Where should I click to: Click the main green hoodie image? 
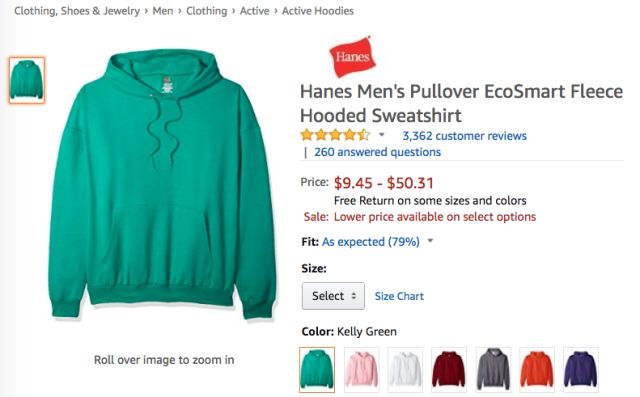pyautogui.click(x=162, y=184)
